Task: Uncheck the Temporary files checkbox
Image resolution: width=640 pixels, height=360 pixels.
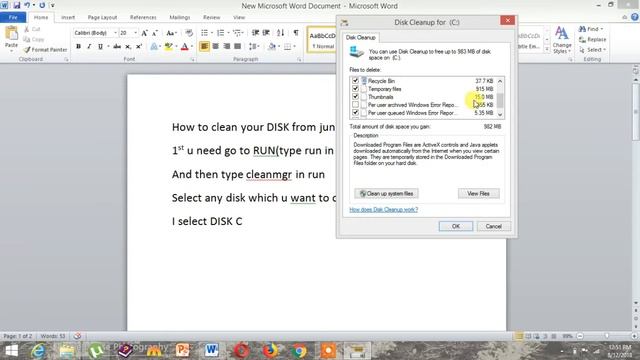Action: pos(356,89)
